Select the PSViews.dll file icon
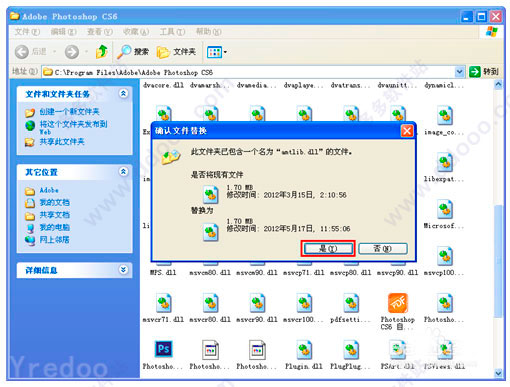510x387 pixels. (x=445, y=350)
